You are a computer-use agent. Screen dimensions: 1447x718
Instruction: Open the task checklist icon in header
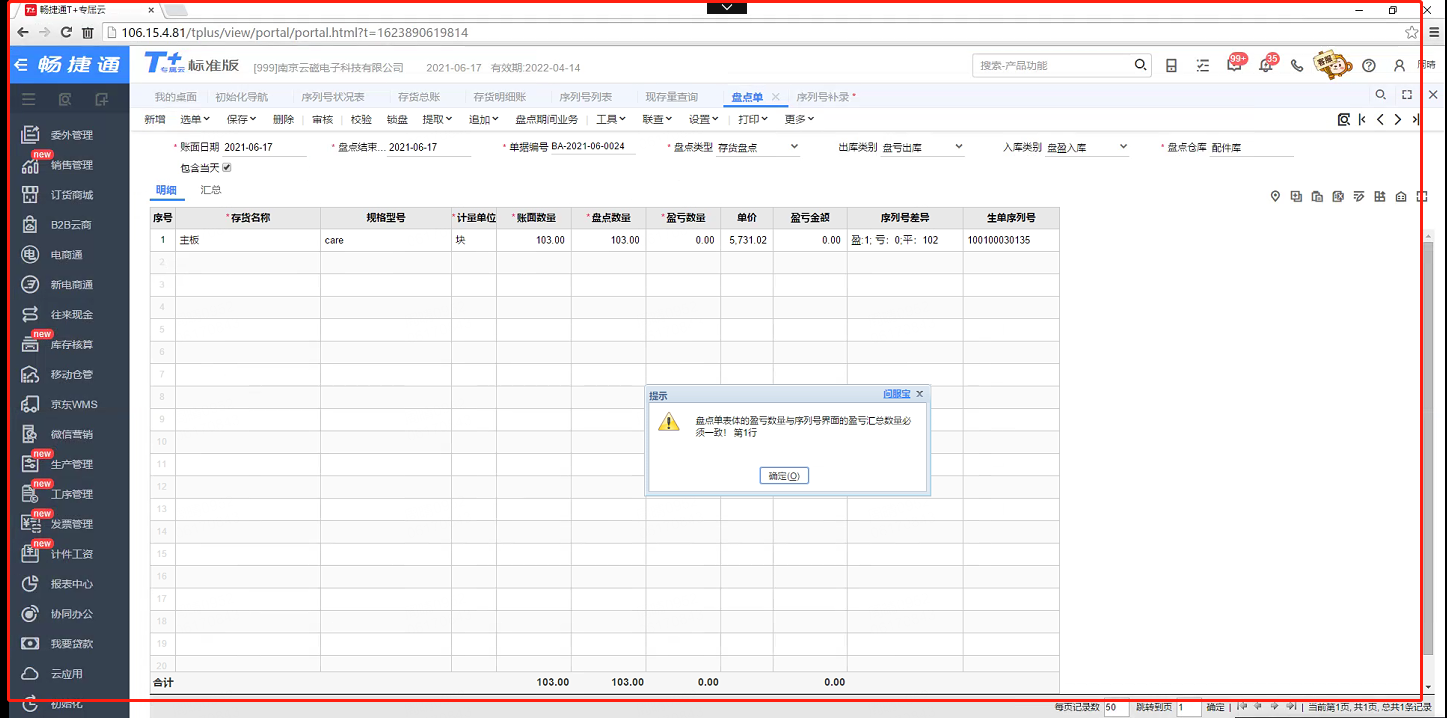(1203, 65)
